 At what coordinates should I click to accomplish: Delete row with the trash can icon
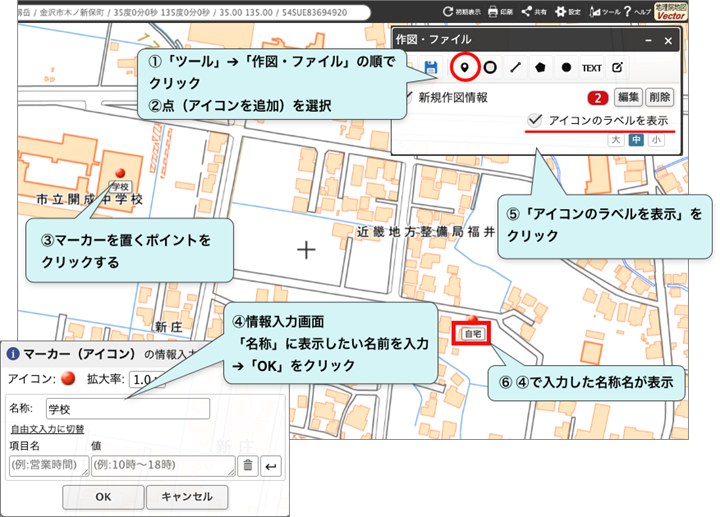(248, 465)
